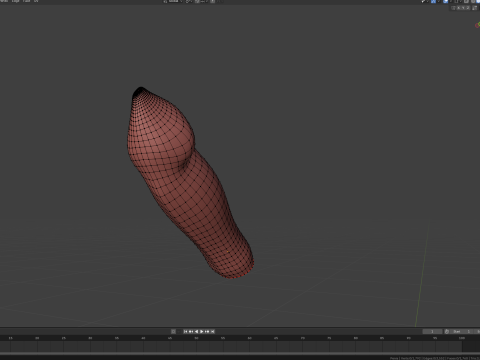The image size is (480, 360).
Task: Jump to the timeline start frame
Action: coord(185,331)
